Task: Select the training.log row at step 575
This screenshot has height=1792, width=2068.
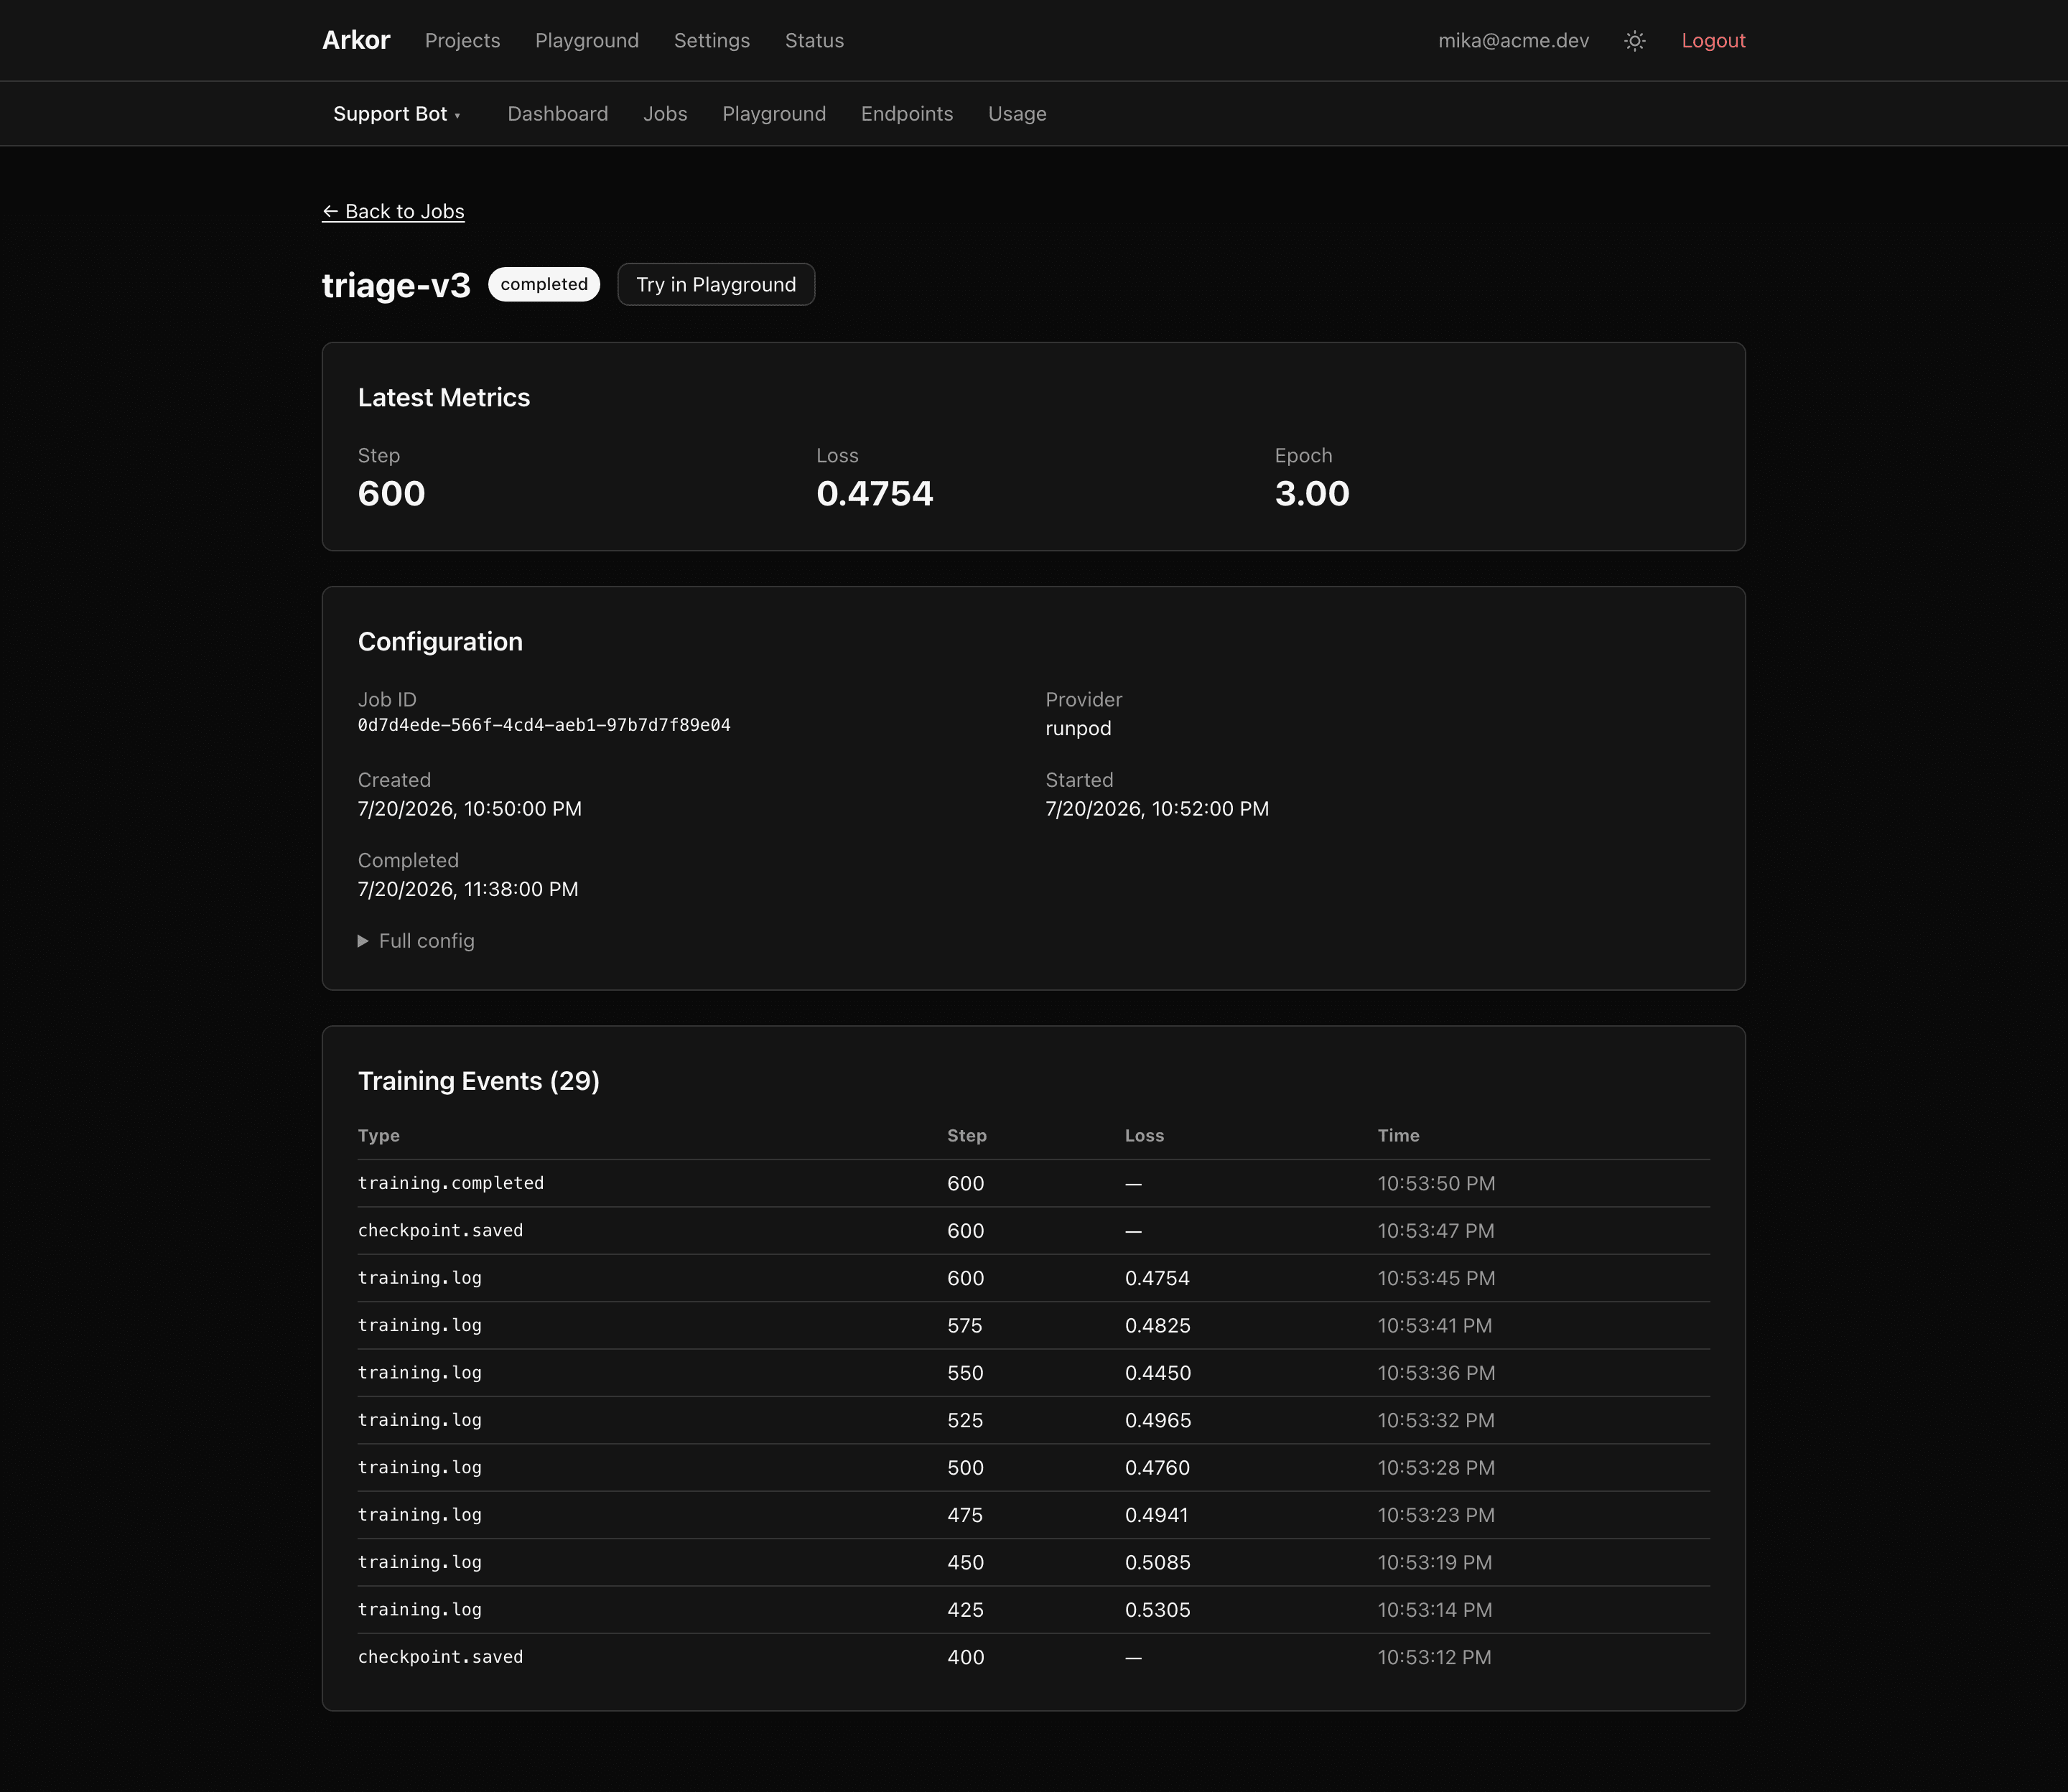Action: coord(1034,1325)
